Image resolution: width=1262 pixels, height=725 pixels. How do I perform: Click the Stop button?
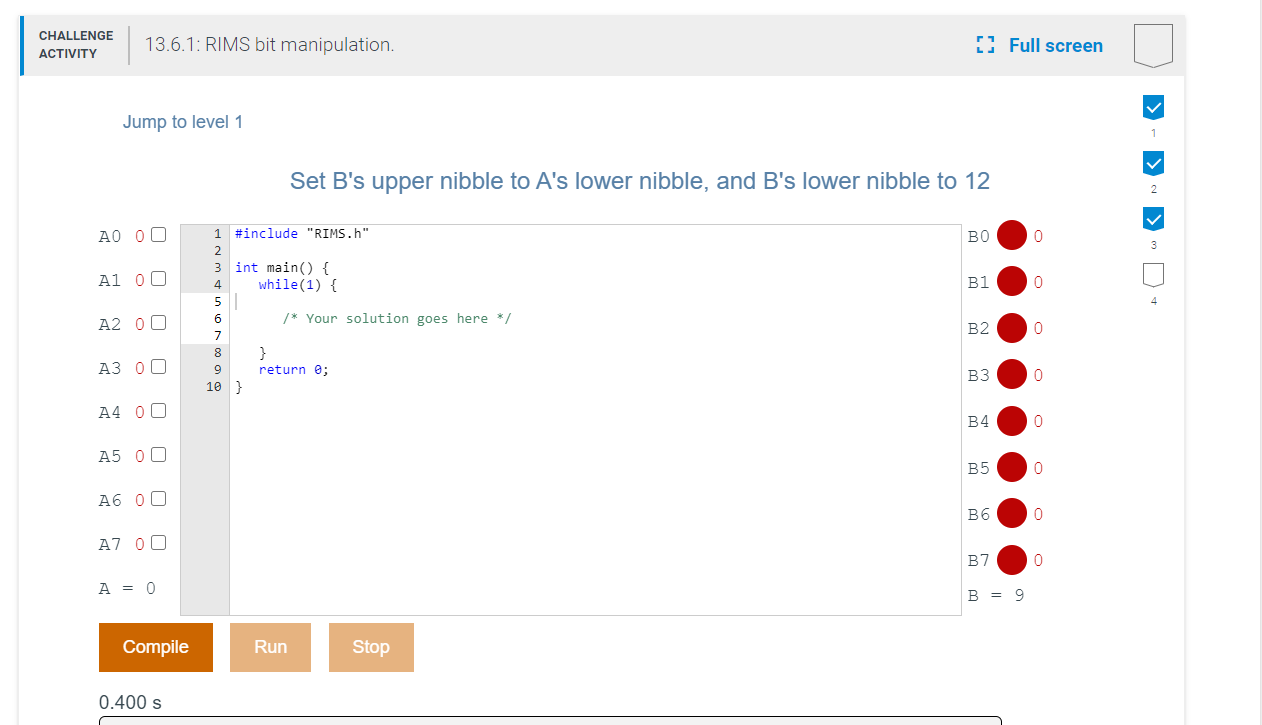(371, 647)
